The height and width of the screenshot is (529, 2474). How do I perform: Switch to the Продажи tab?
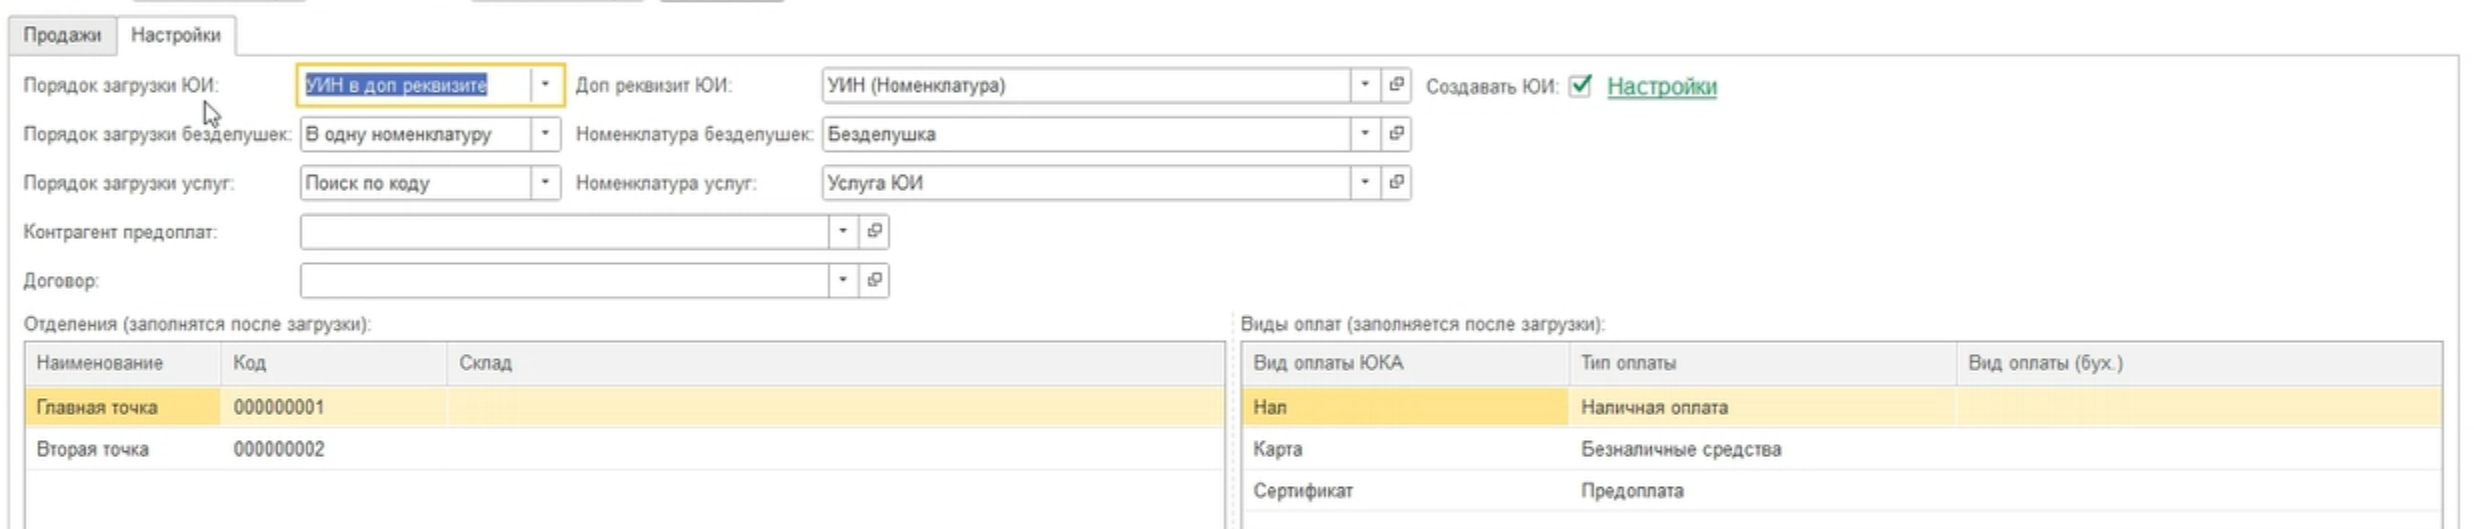62,35
